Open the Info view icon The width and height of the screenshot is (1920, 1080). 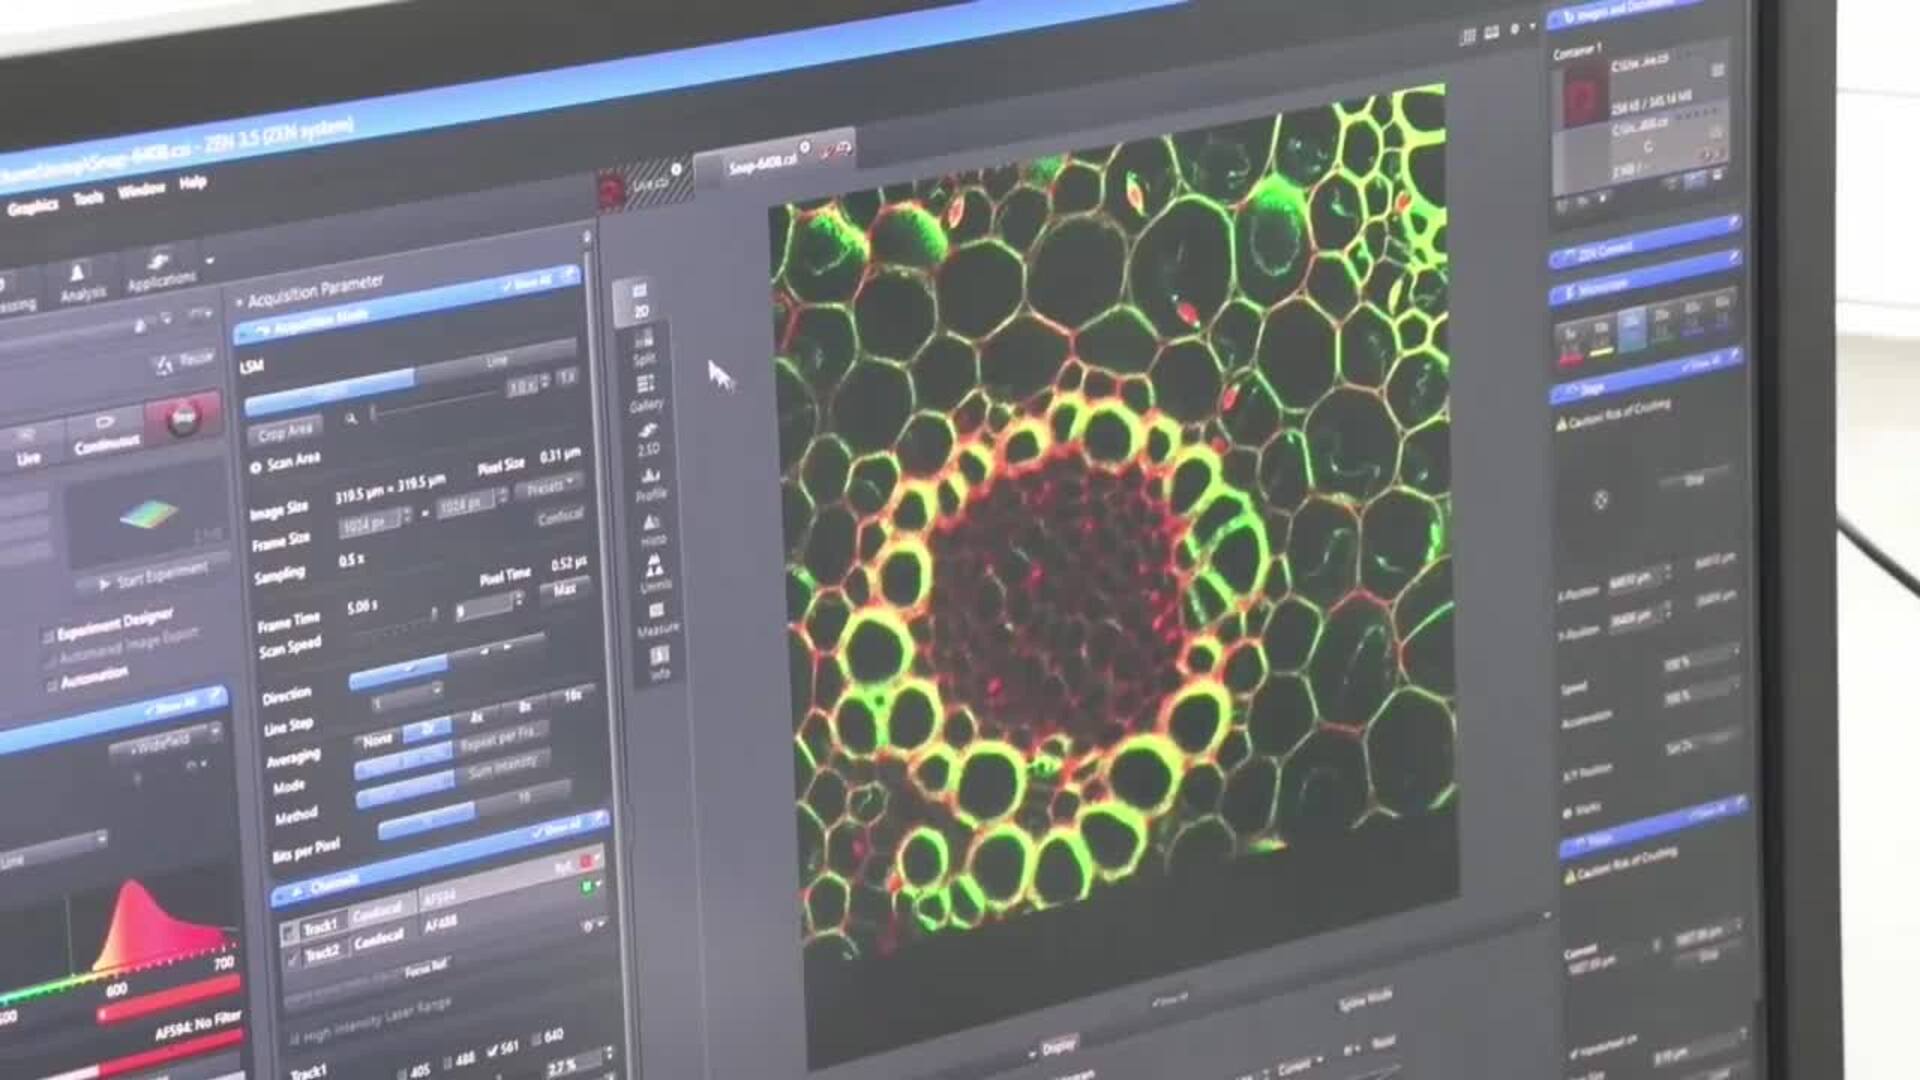pyautogui.click(x=659, y=662)
